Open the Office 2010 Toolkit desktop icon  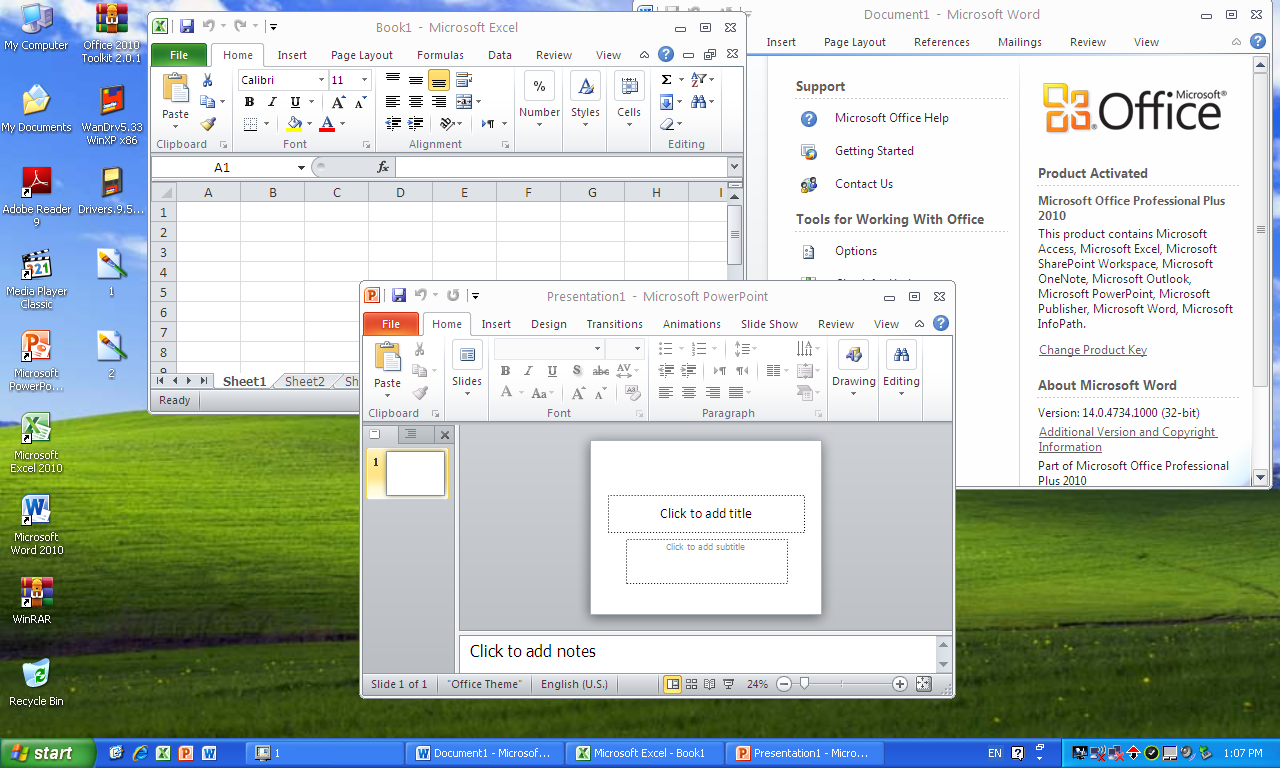click(111, 32)
